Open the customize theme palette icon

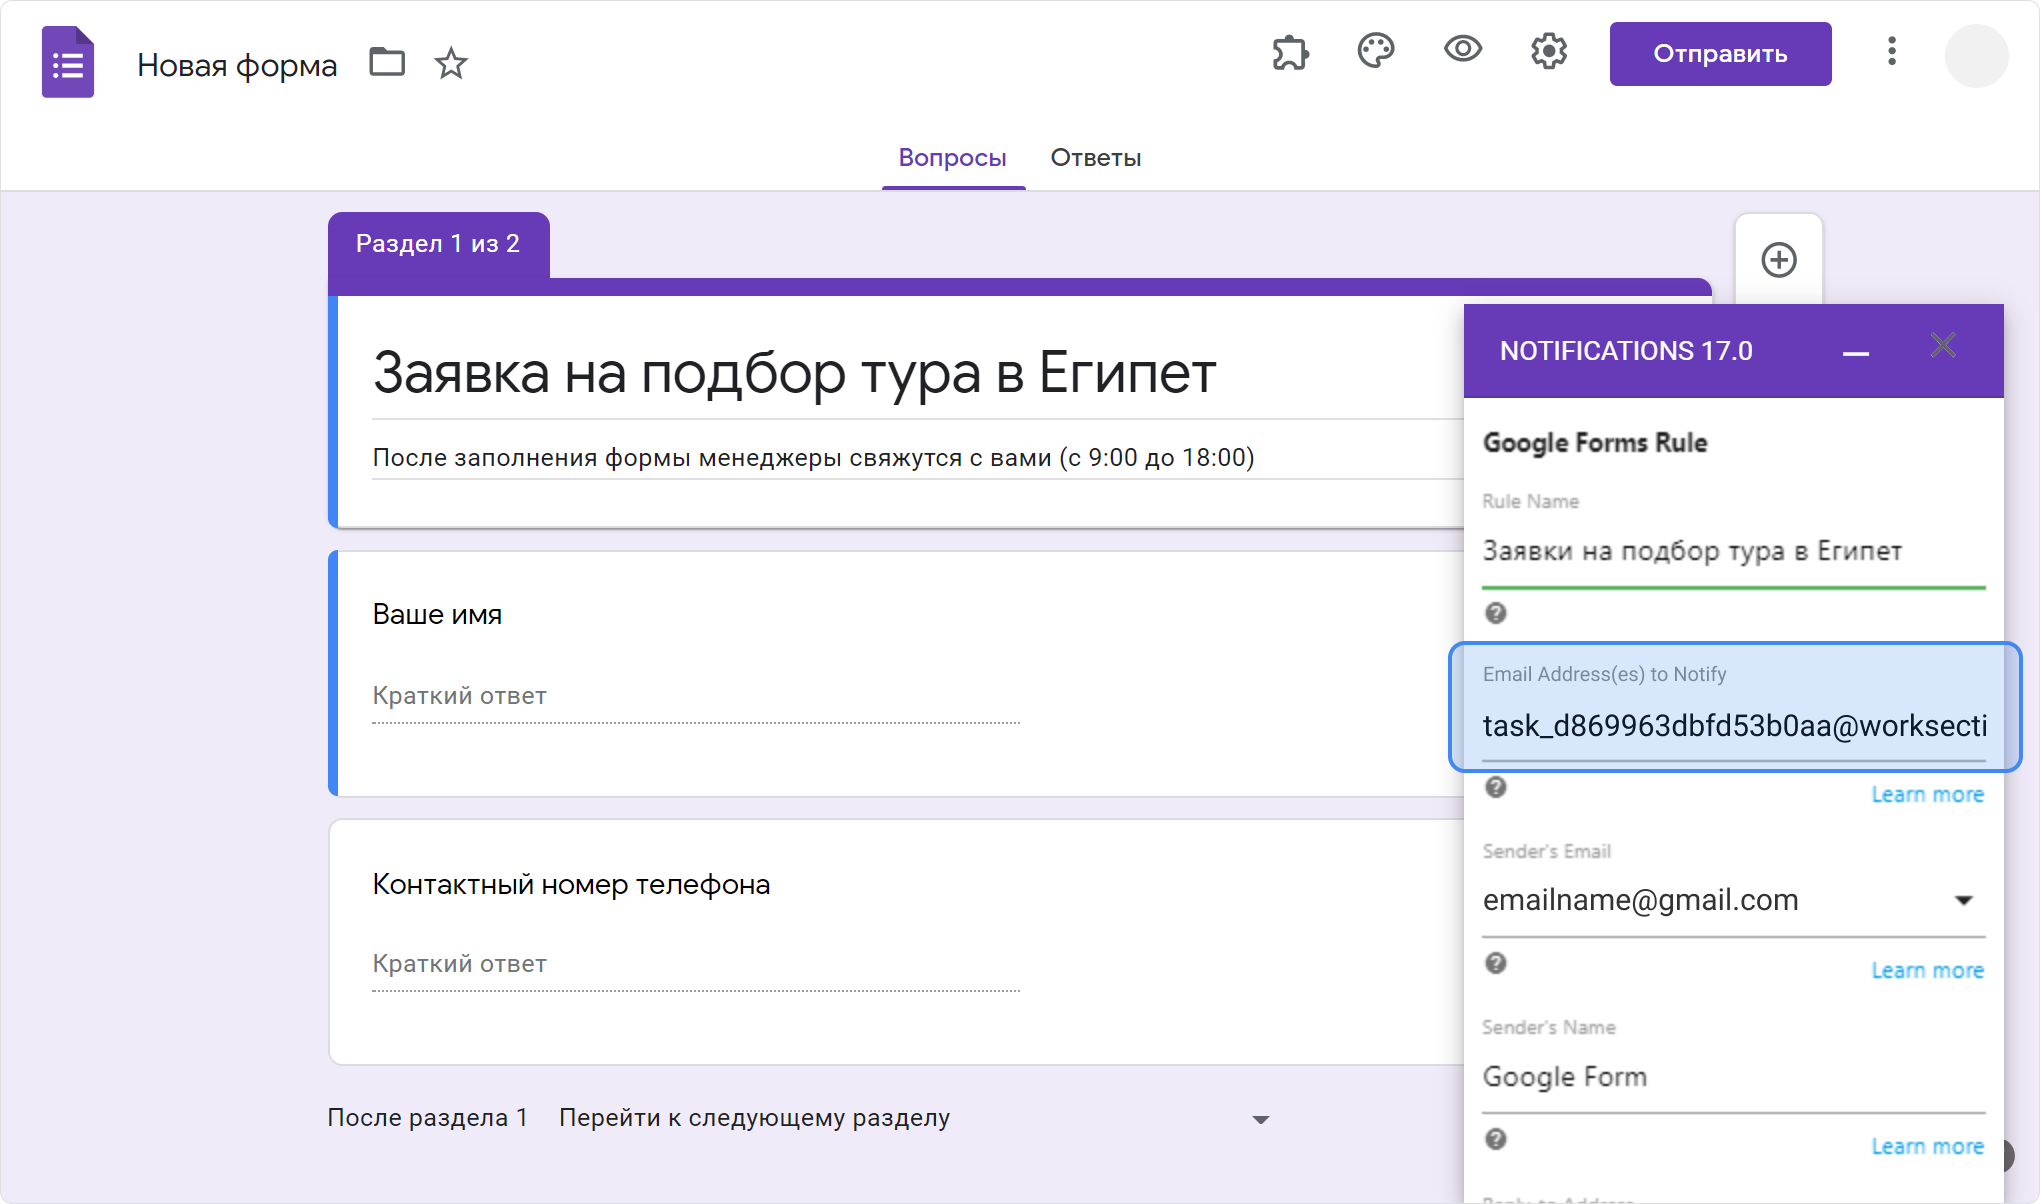point(1375,53)
